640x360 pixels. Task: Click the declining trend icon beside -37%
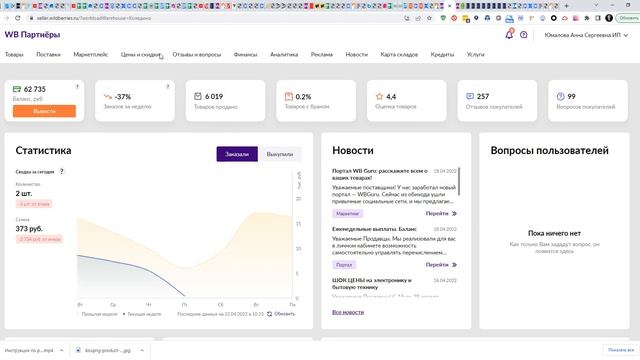pyautogui.click(x=108, y=97)
